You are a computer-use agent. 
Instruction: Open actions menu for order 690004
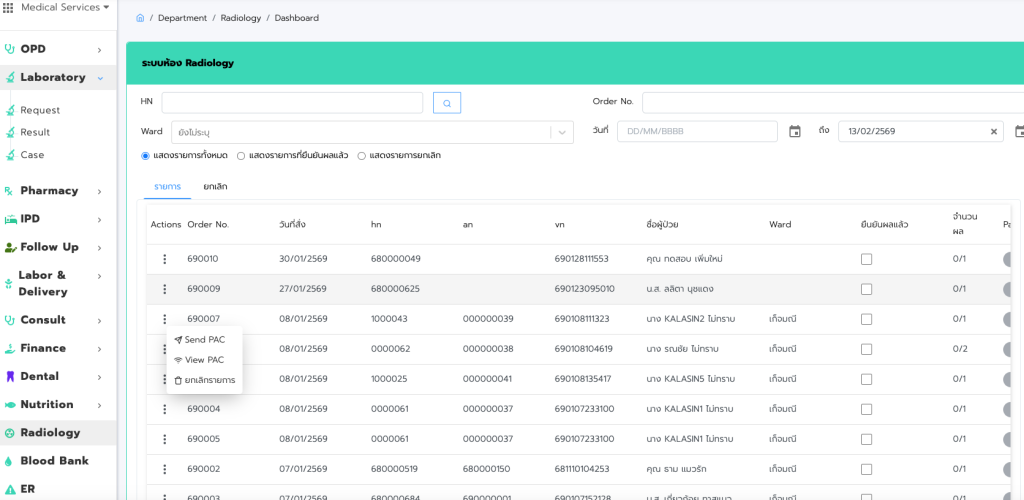(x=165, y=409)
